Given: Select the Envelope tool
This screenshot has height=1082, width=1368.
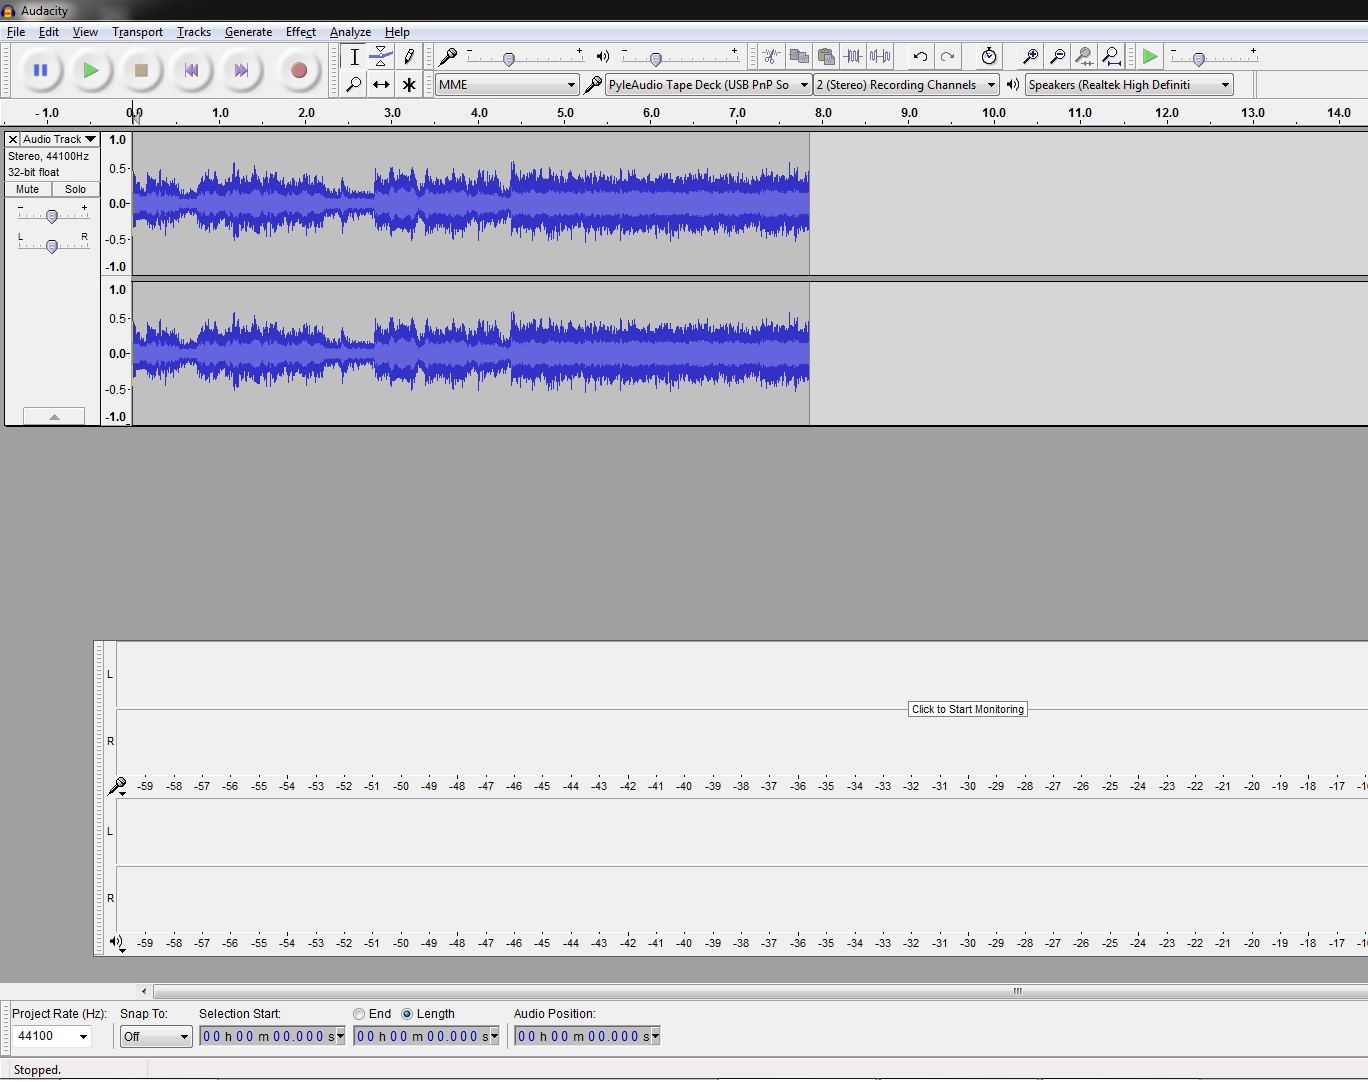Looking at the screenshot, I should 381,57.
